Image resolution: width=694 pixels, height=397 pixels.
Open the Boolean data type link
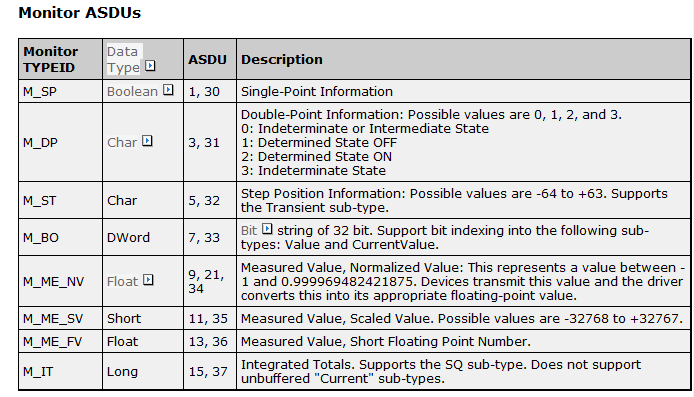pyautogui.click(x=132, y=92)
